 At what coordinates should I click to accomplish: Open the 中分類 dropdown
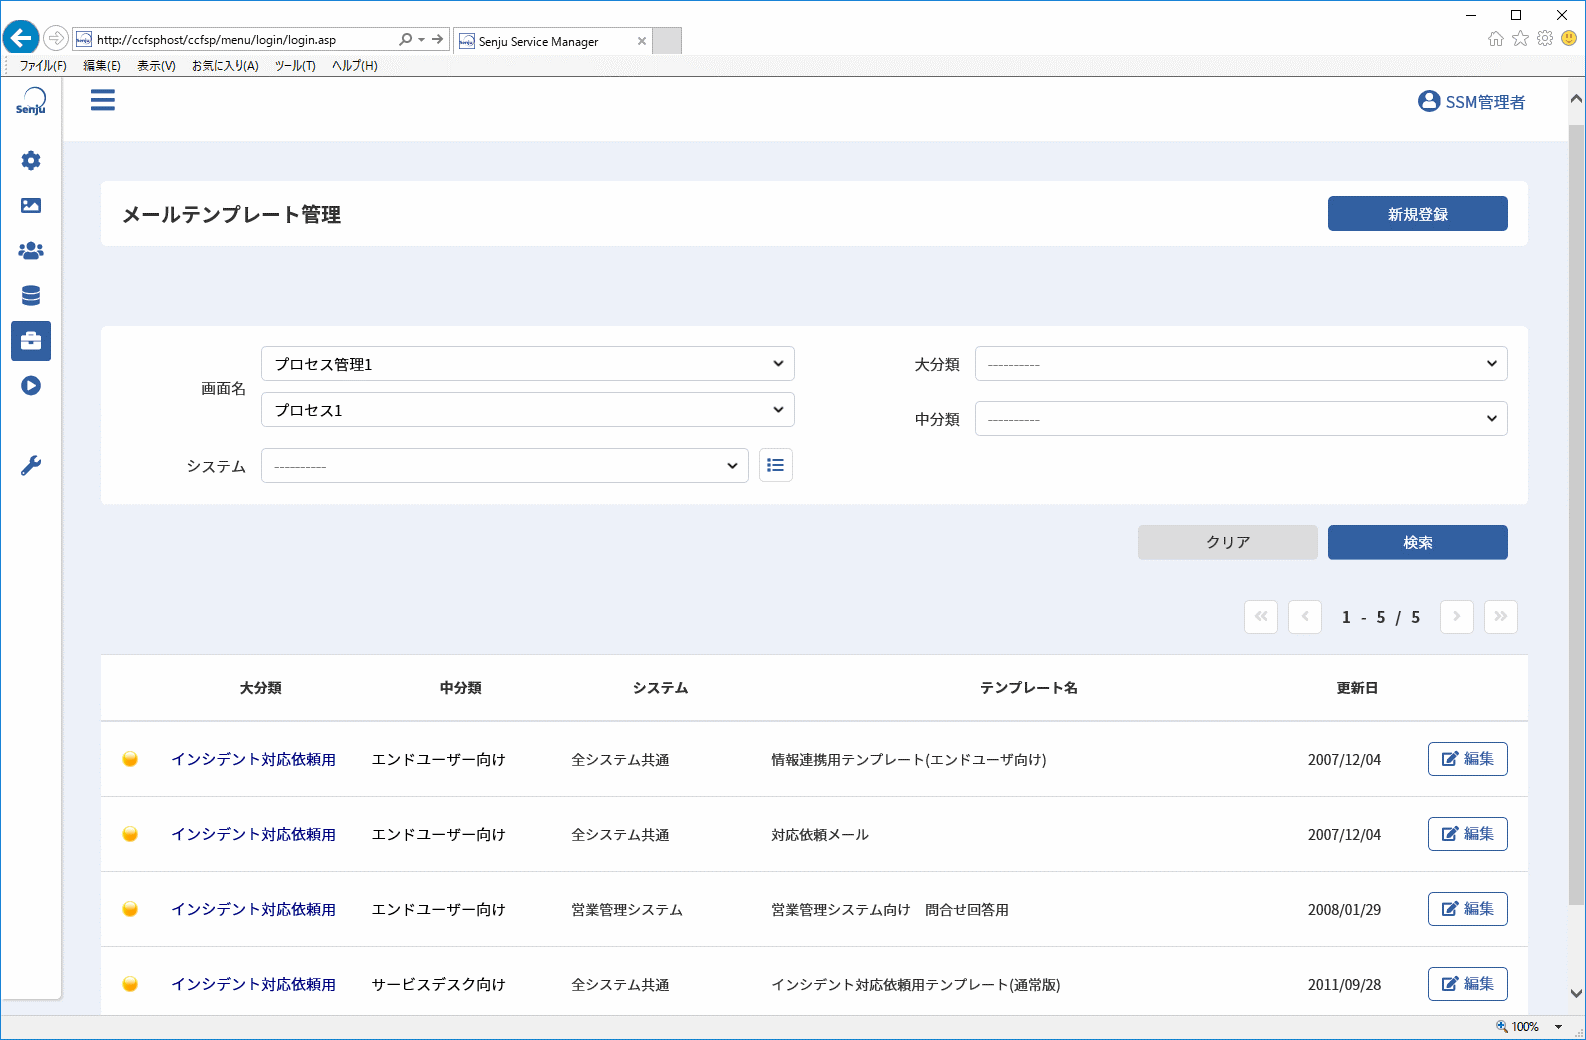tap(1241, 419)
